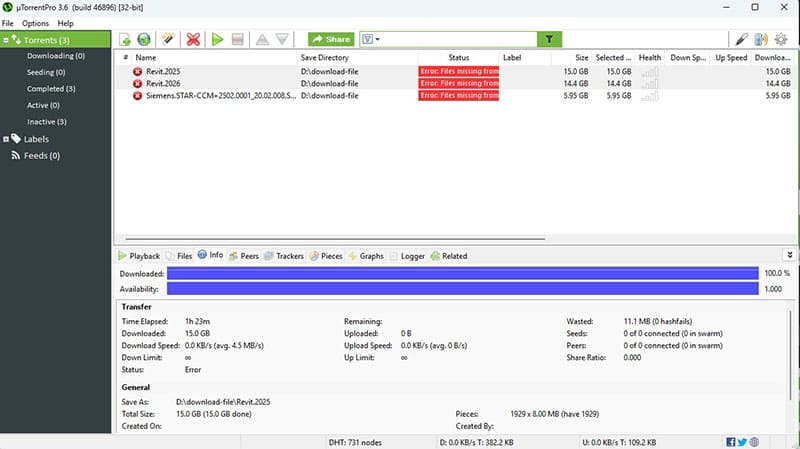Click the info pane vertical scrollbar
800x449 pixels.
point(790,355)
